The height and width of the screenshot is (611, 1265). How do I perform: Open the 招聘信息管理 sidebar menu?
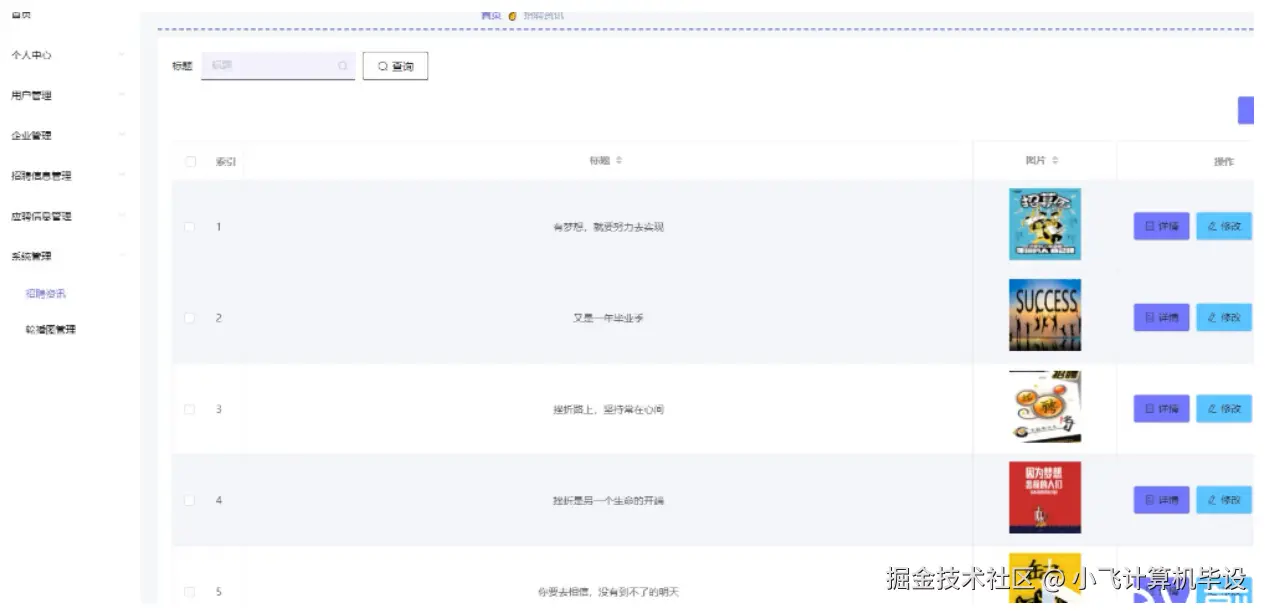coord(68,176)
